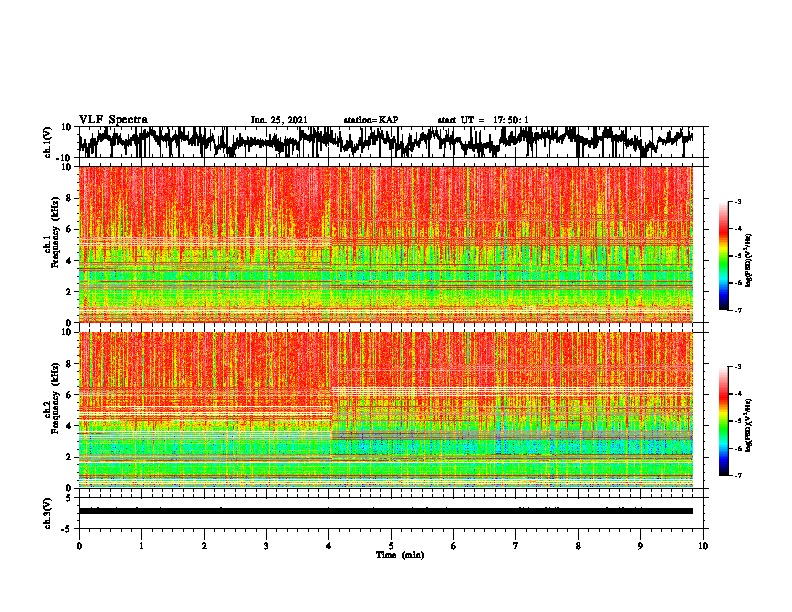
Task: Click time-axis tick label '4'
Action: coord(329,546)
